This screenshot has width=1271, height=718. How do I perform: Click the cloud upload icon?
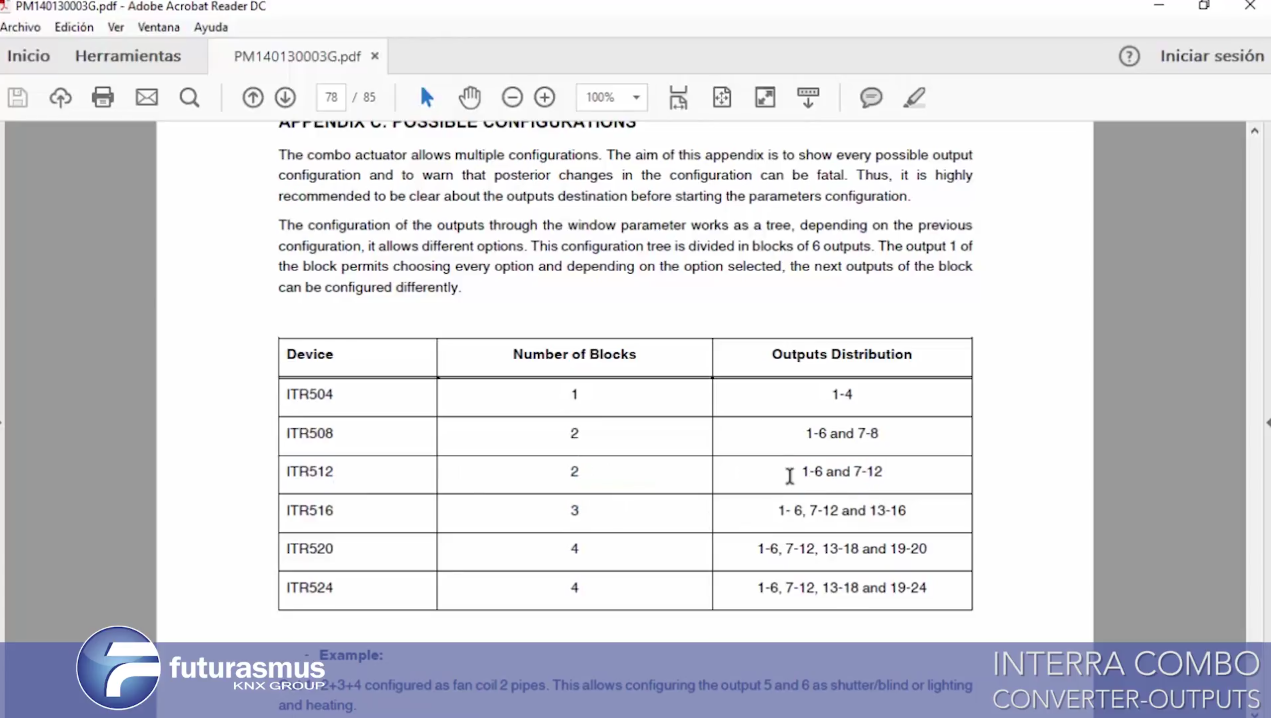[x=61, y=97]
